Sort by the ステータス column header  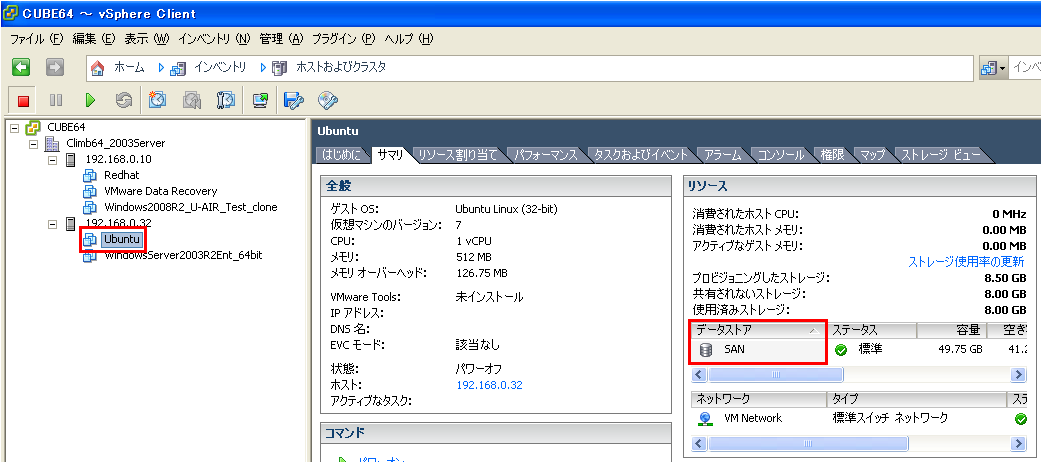[x=872, y=330]
